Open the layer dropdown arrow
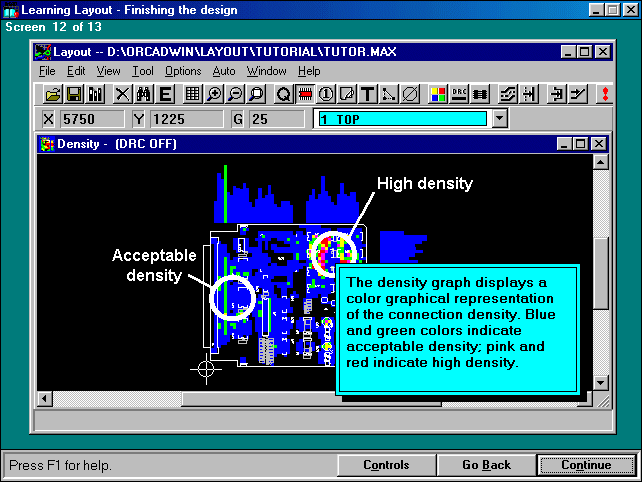The image size is (642, 482). 500,119
